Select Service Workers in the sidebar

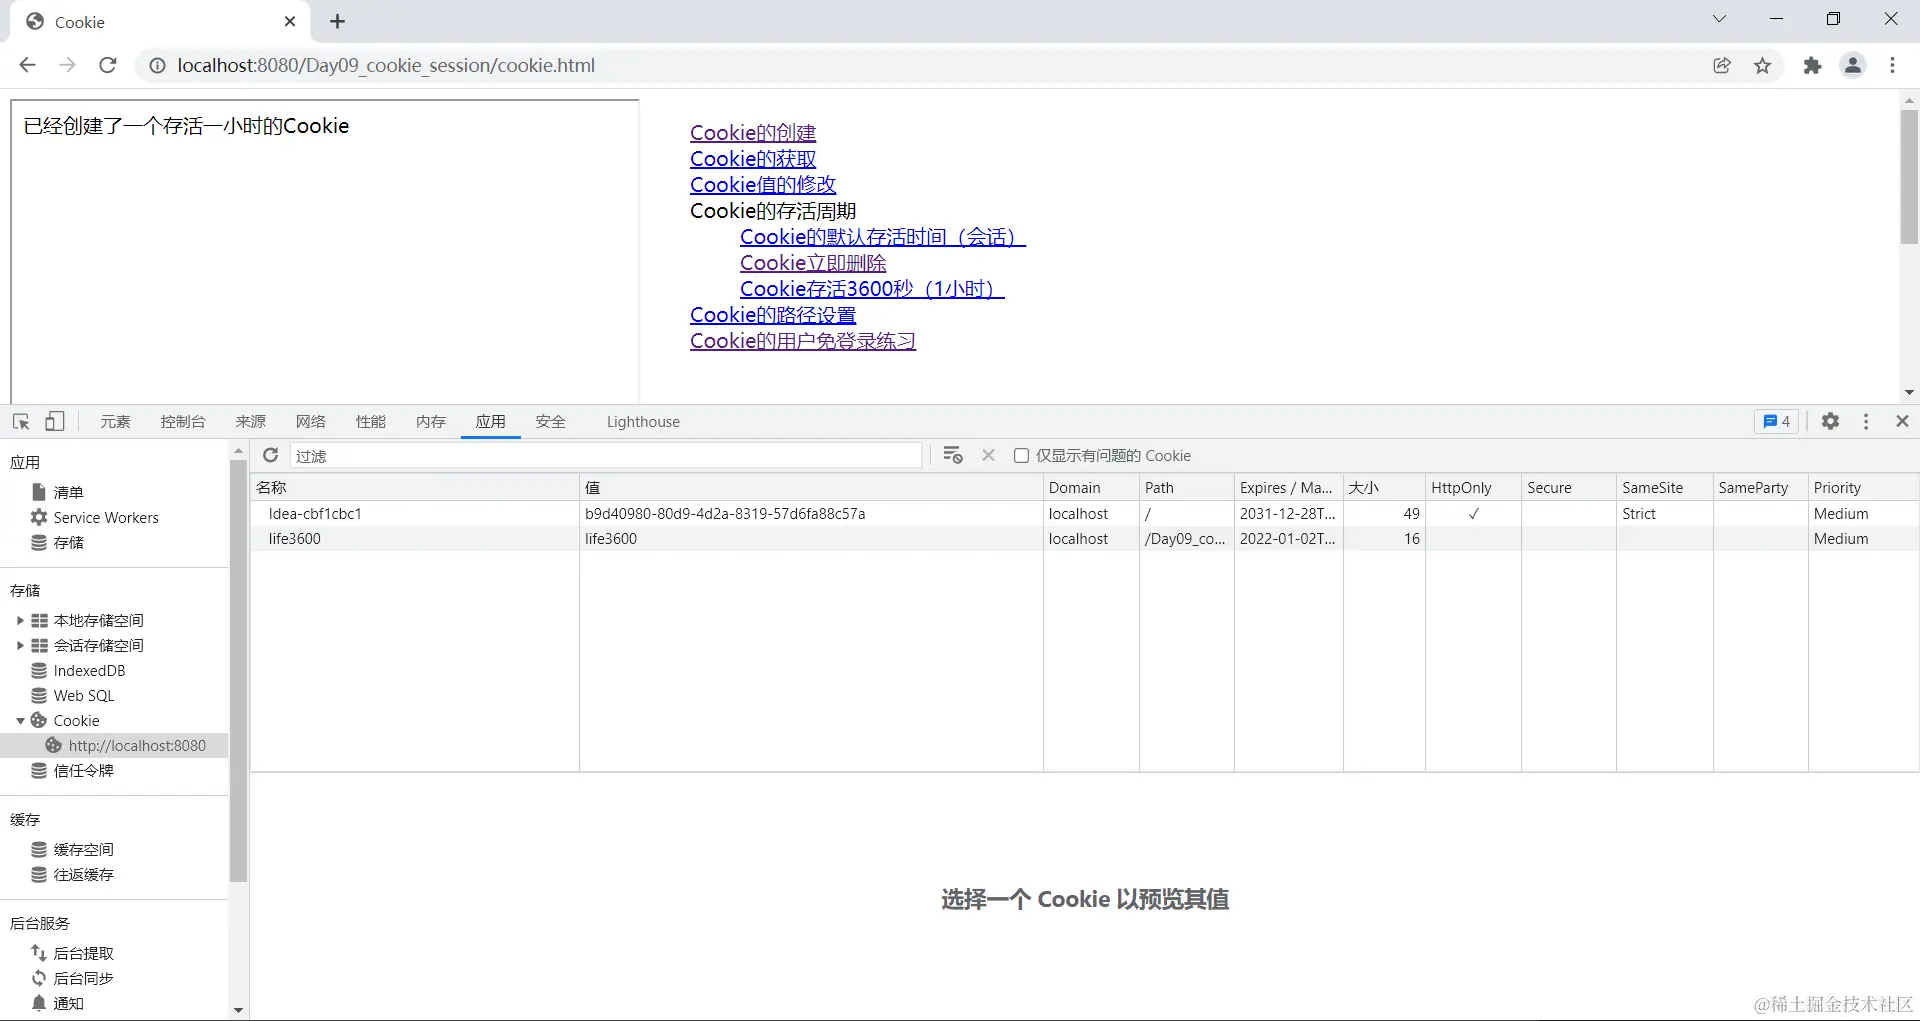[106, 517]
